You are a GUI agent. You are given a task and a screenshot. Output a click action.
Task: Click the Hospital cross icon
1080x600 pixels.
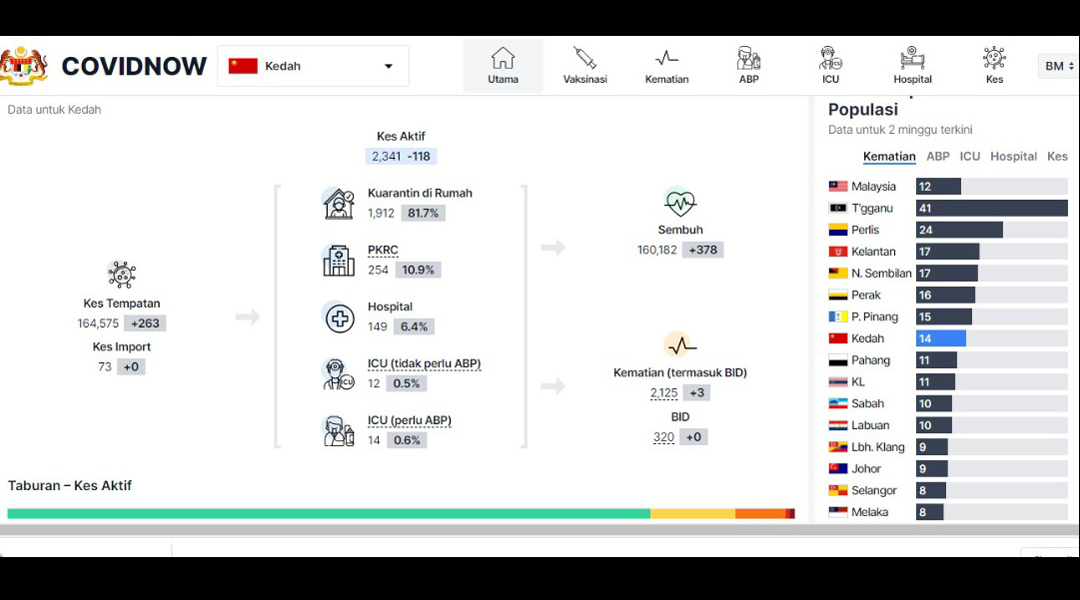[x=339, y=318]
